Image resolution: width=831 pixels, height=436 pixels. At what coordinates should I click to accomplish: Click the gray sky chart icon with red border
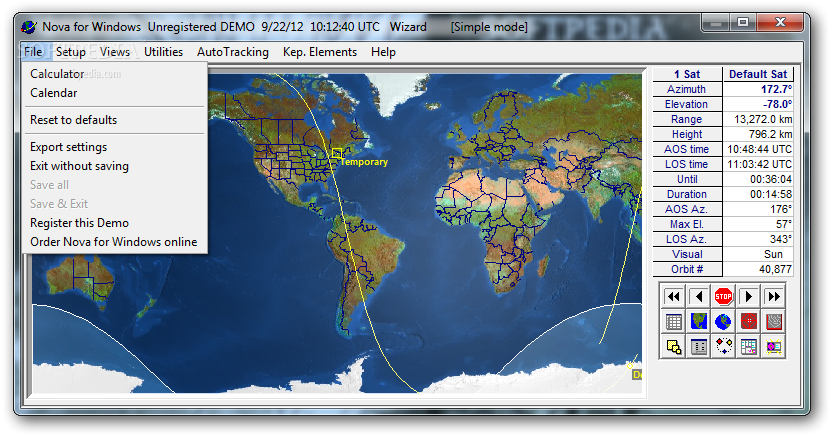(773, 322)
